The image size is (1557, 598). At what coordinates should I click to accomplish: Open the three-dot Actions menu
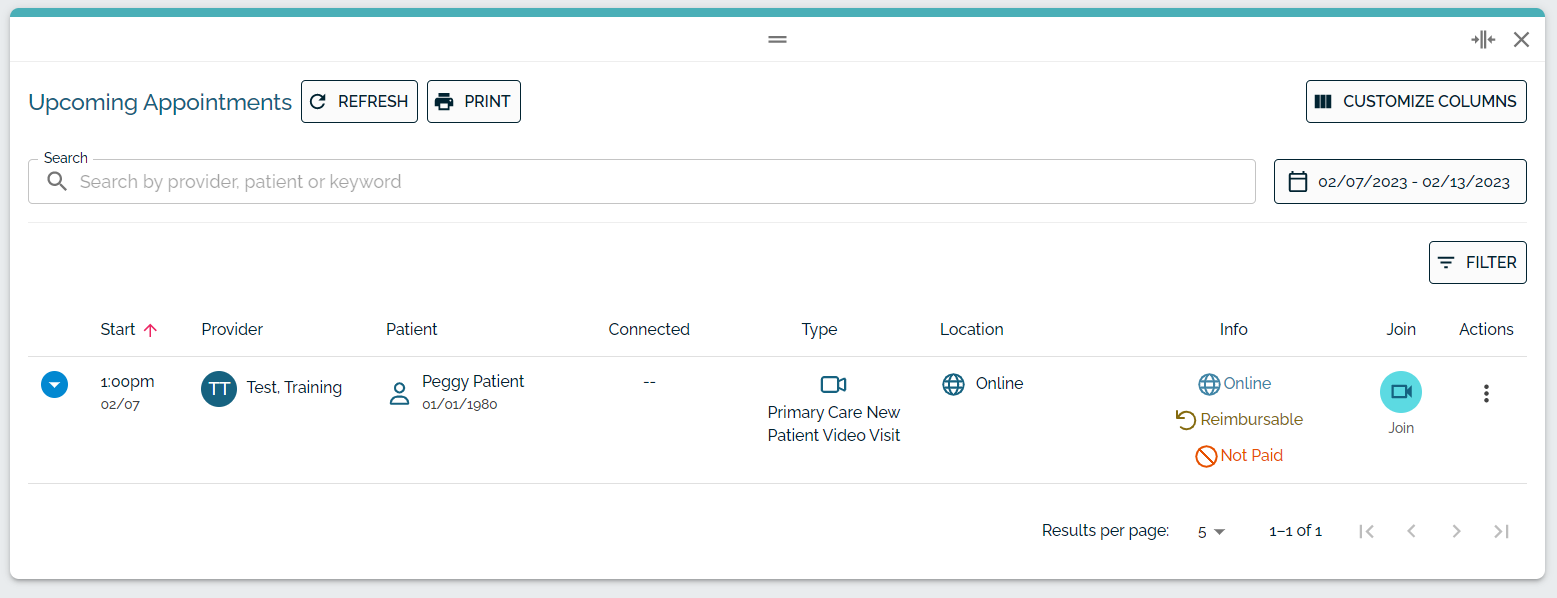pyautogui.click(x=1486, y=394)
